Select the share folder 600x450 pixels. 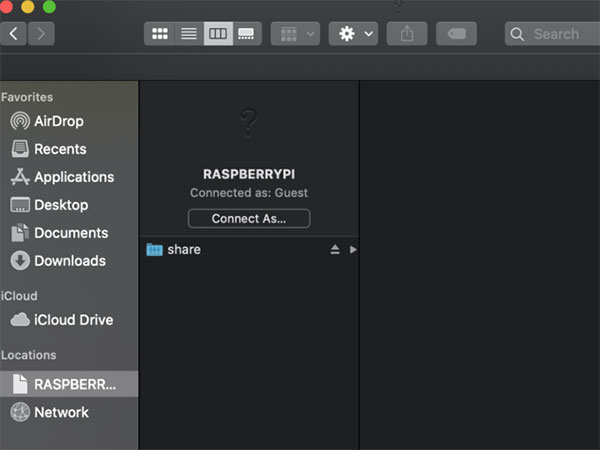(x=184, y=250)
